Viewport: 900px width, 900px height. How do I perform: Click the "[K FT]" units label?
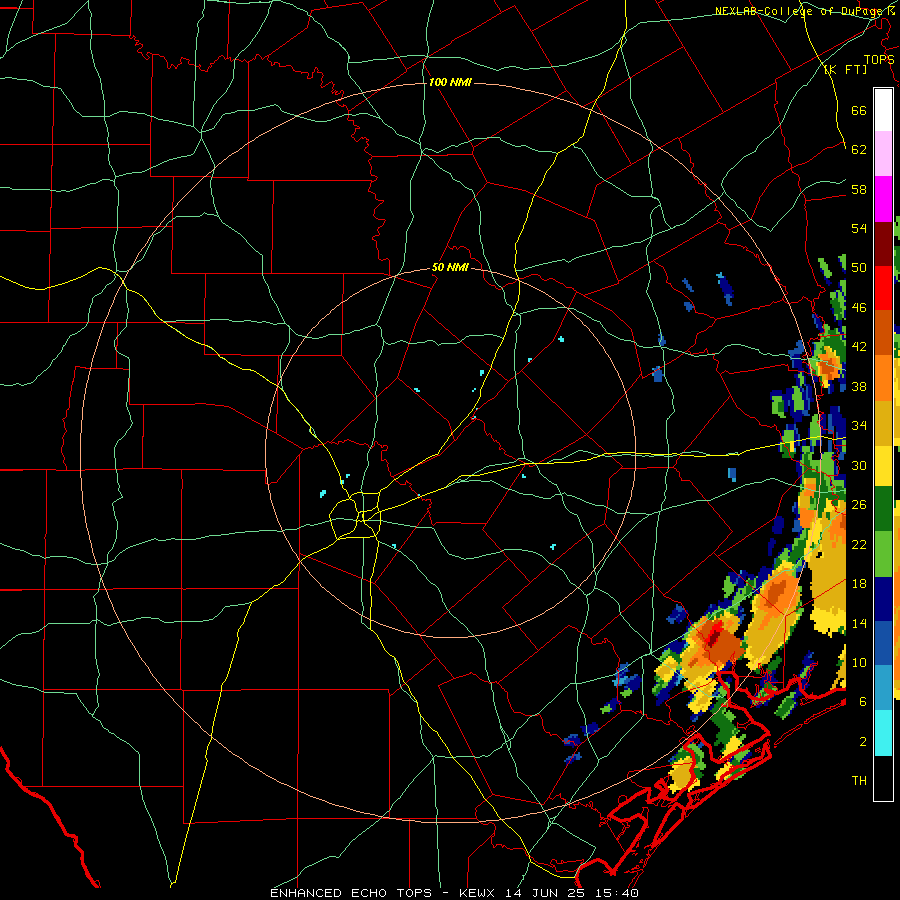pyautogui.click(x=845, y=69)
